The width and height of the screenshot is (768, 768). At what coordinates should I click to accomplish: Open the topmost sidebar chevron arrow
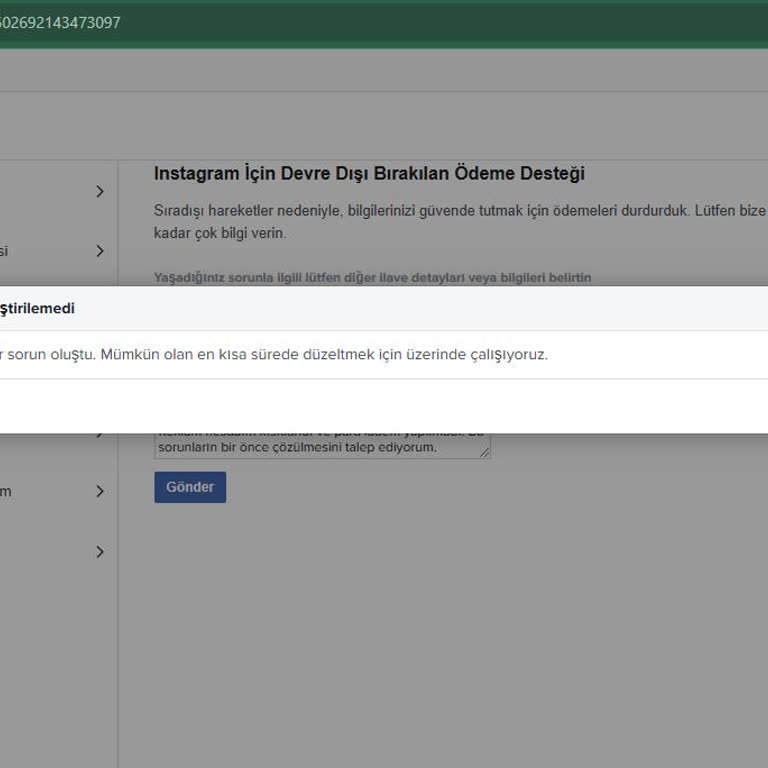pos(100,192)
